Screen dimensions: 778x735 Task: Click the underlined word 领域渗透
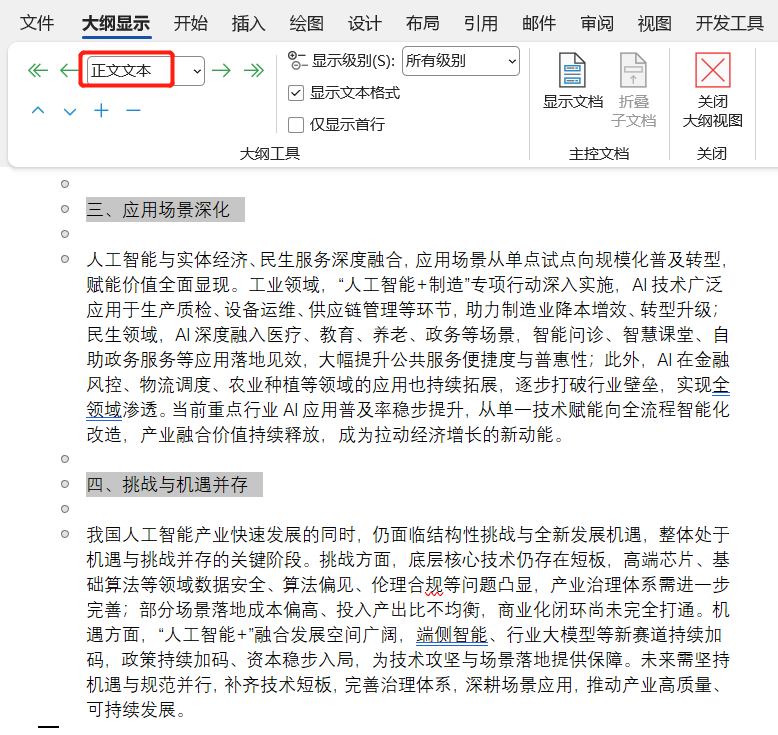122,410
